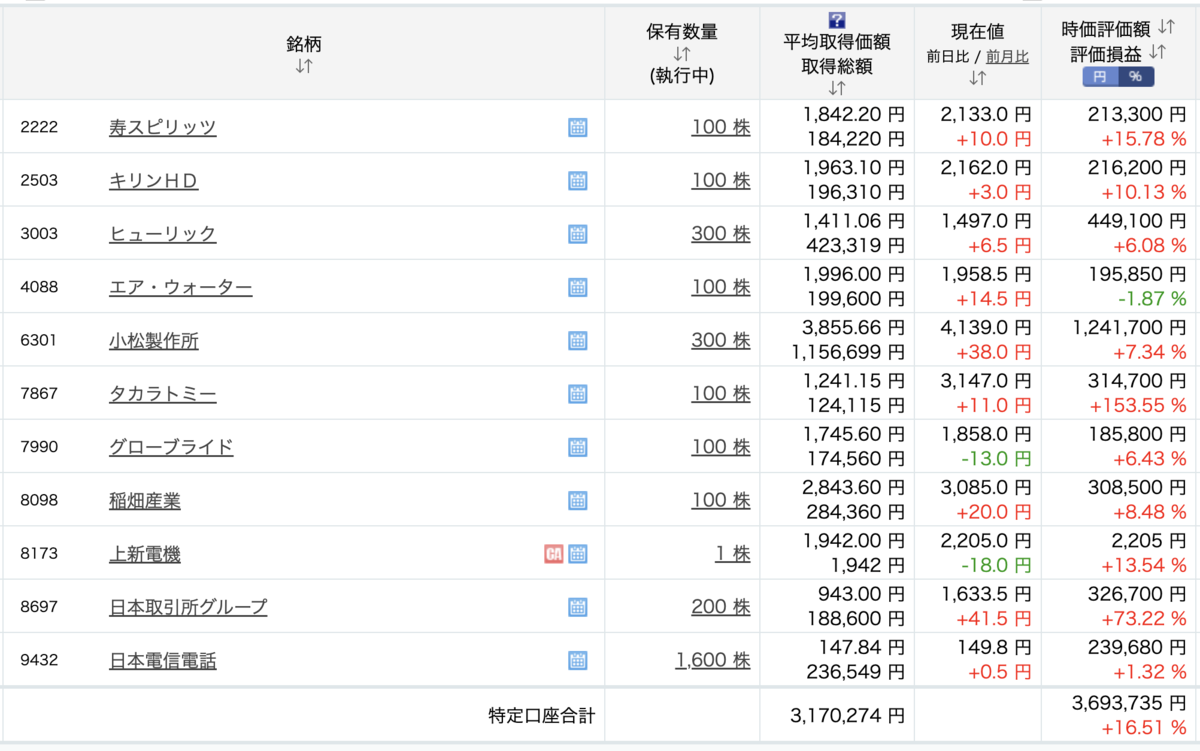Click 100 株 quantity for タカラトミー
Viewport: 1200px width, 751px height.
720,394
